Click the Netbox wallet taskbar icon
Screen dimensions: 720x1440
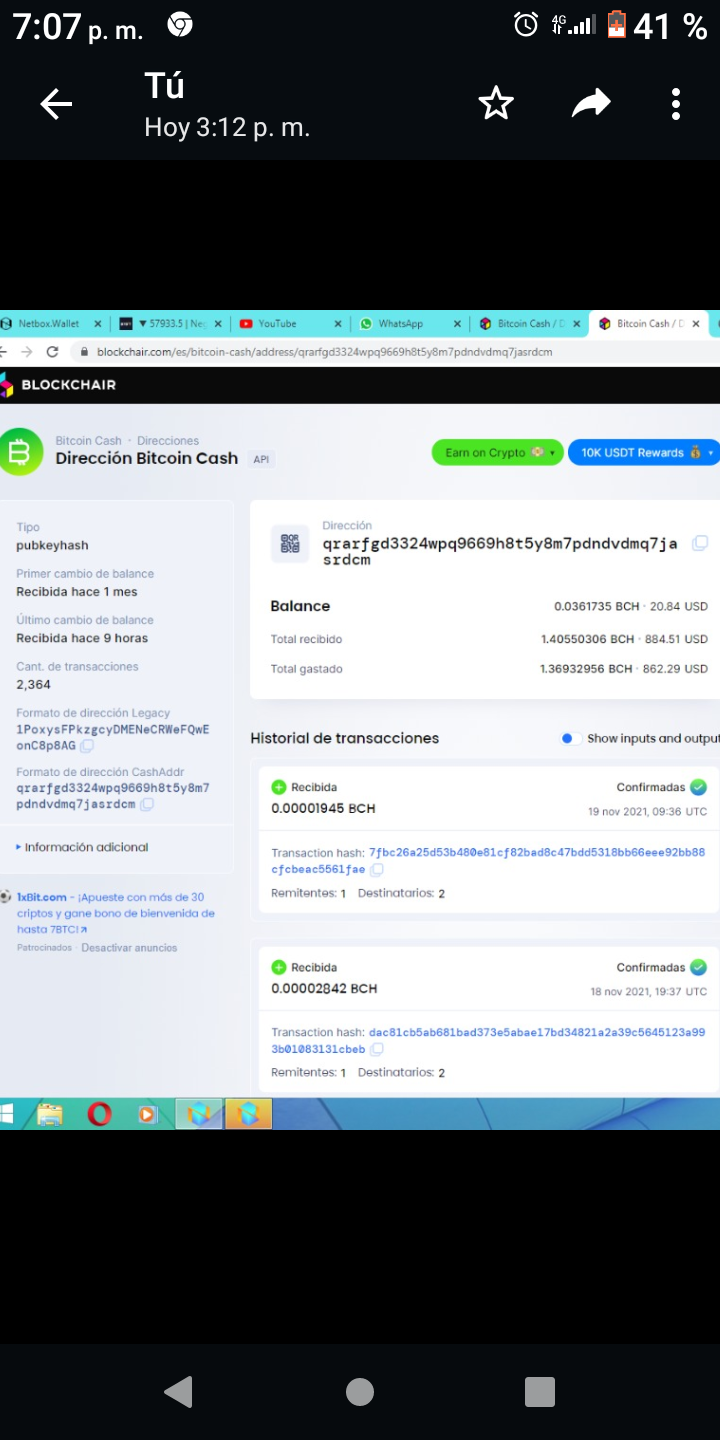[199, 1114]
